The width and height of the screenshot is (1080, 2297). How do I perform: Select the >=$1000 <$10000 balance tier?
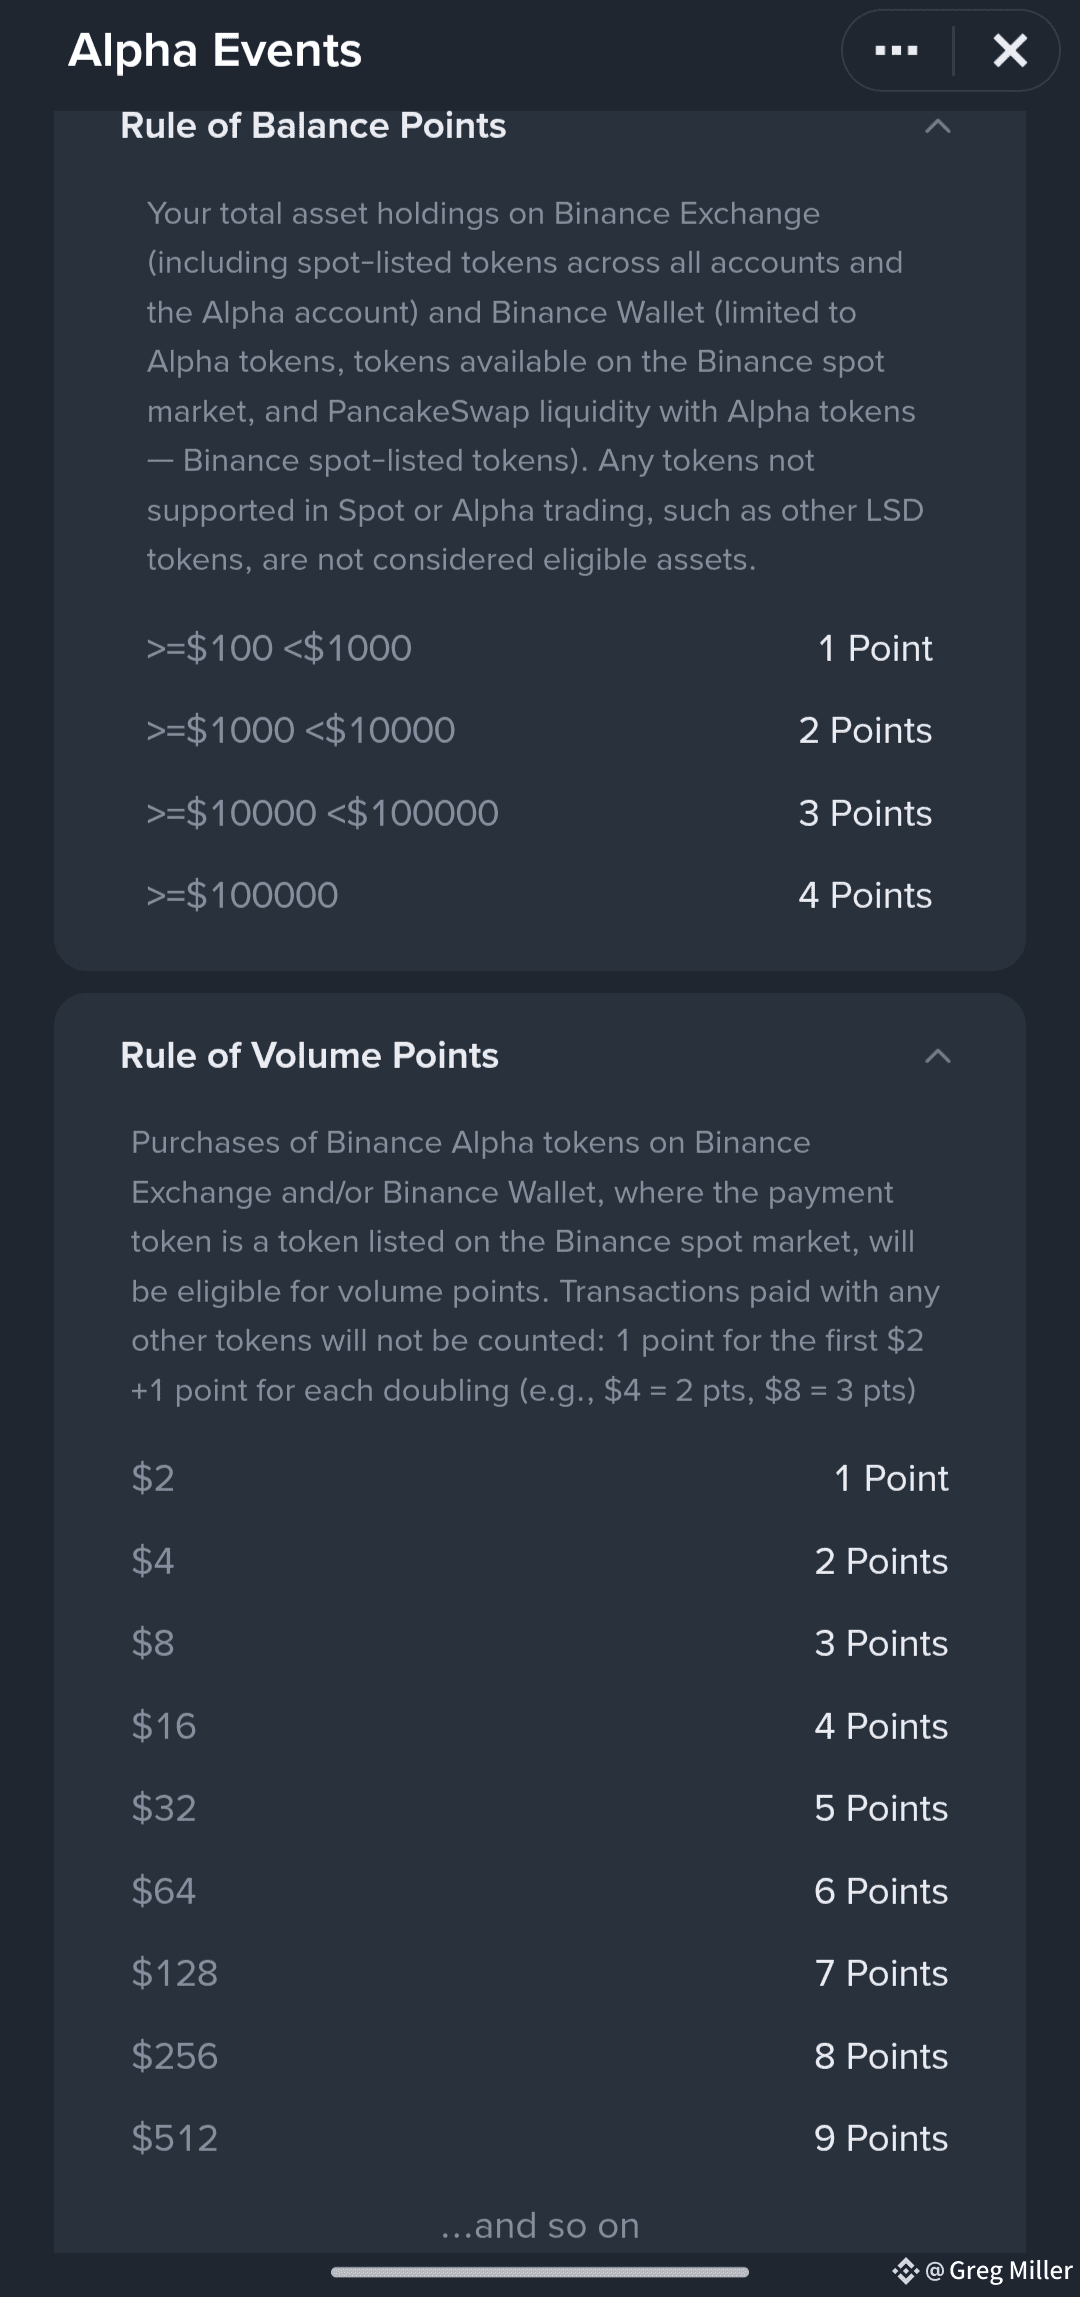click(x=540, y=730)
